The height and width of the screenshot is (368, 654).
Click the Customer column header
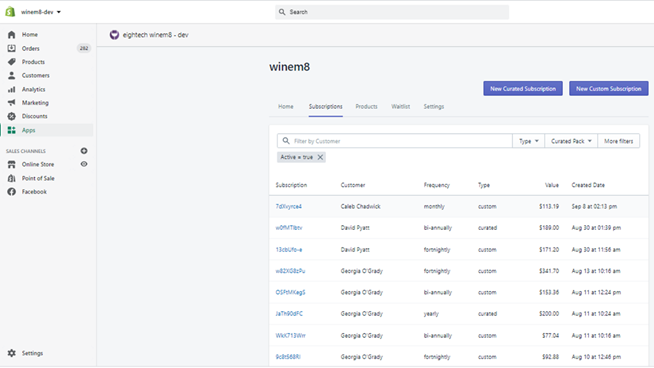[353, 185]
